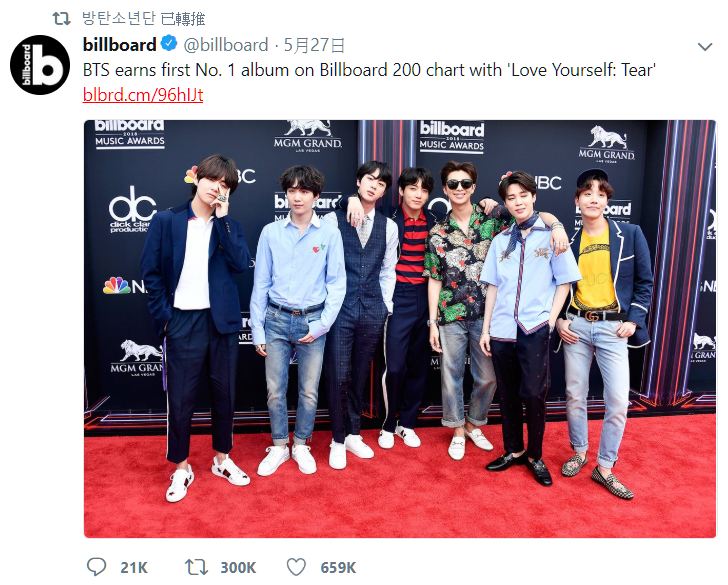Click the @billboard handle
Screen dimensions: 728x585
point(225,45)
